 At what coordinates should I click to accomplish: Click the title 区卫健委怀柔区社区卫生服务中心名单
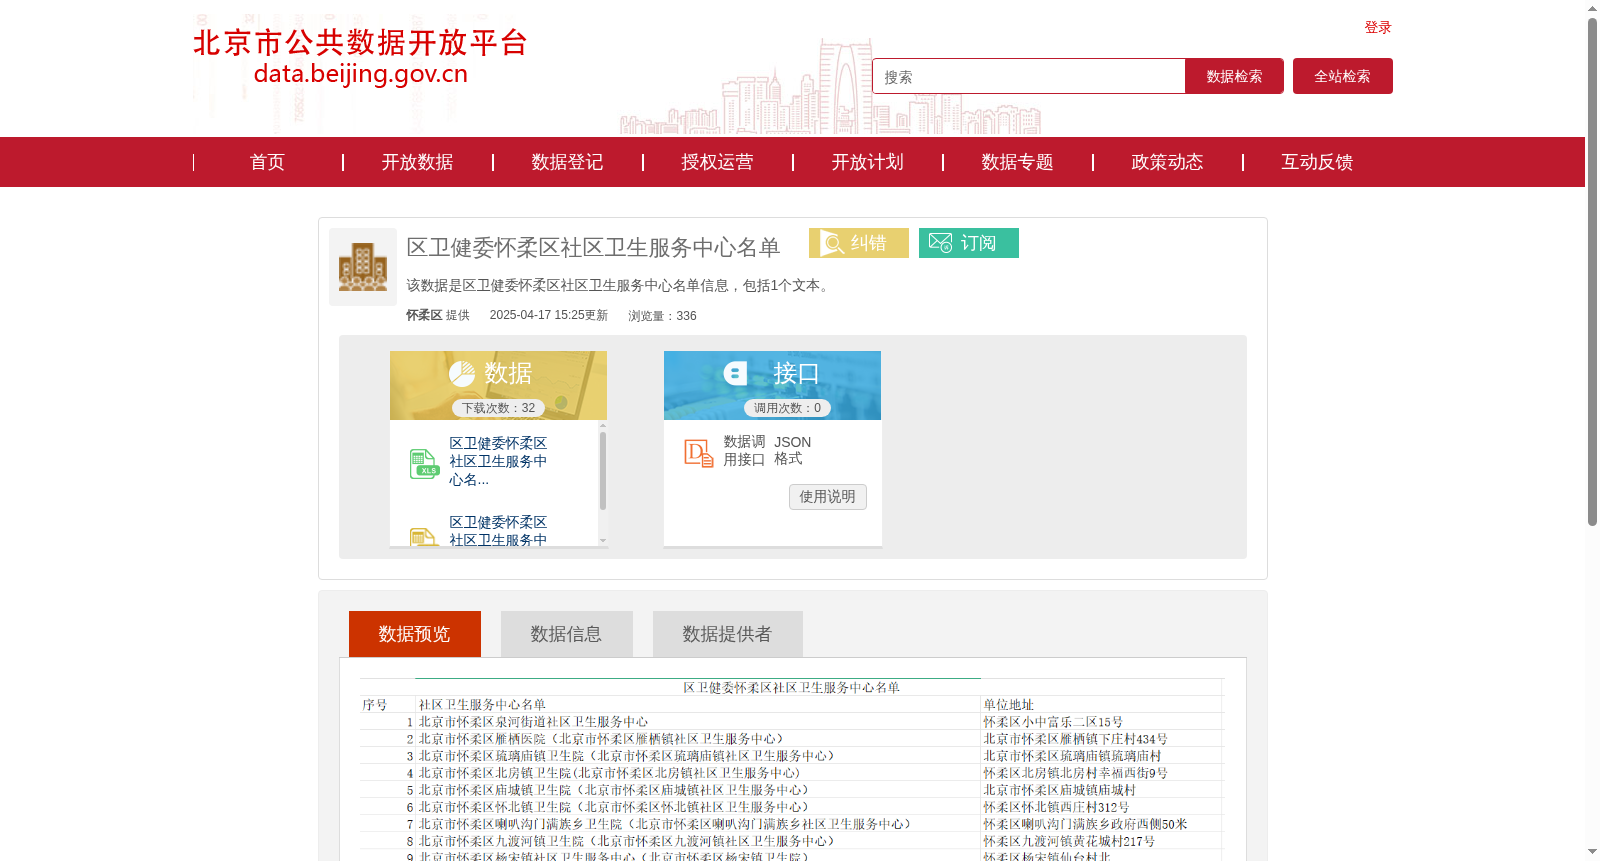coord(593,247)
